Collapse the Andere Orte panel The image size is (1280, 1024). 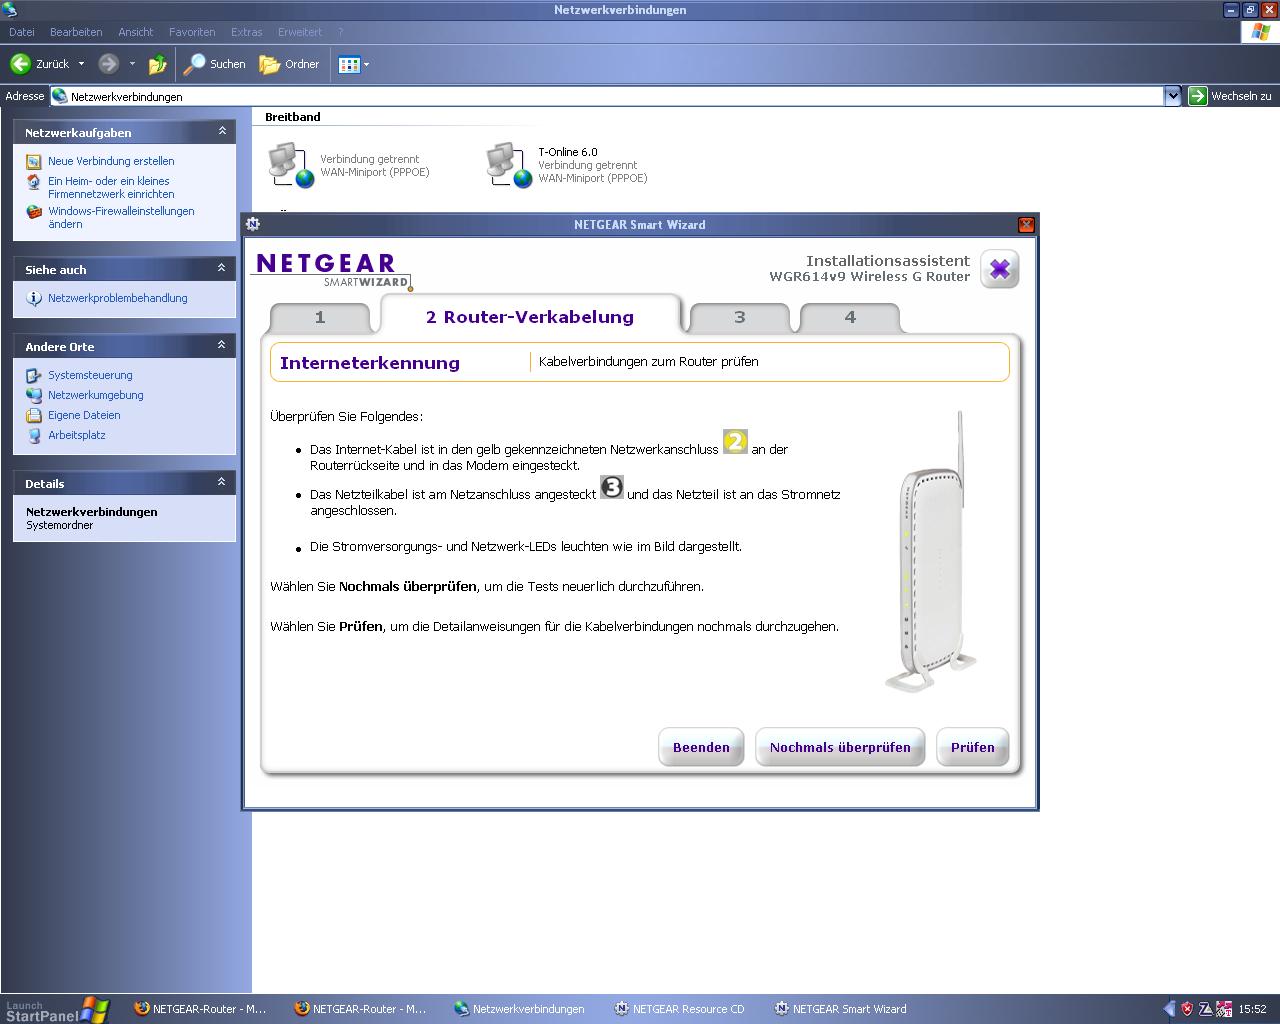click(x=222, y=345)
